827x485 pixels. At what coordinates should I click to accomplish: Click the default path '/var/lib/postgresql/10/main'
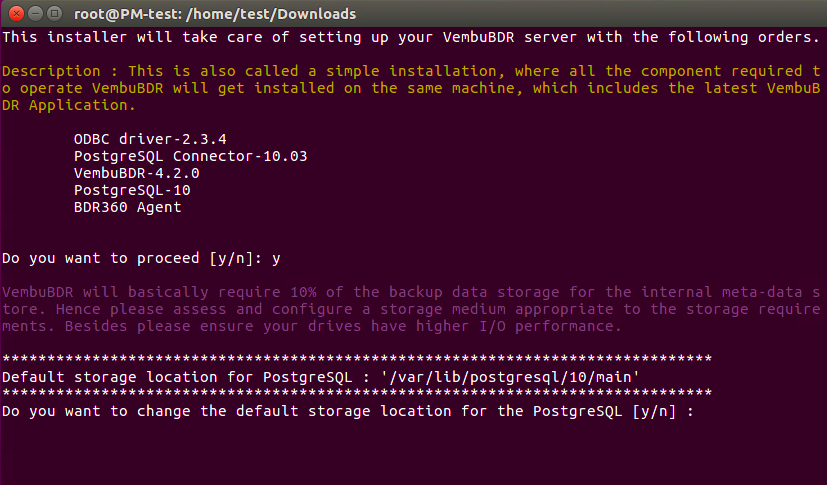point(510,377)
